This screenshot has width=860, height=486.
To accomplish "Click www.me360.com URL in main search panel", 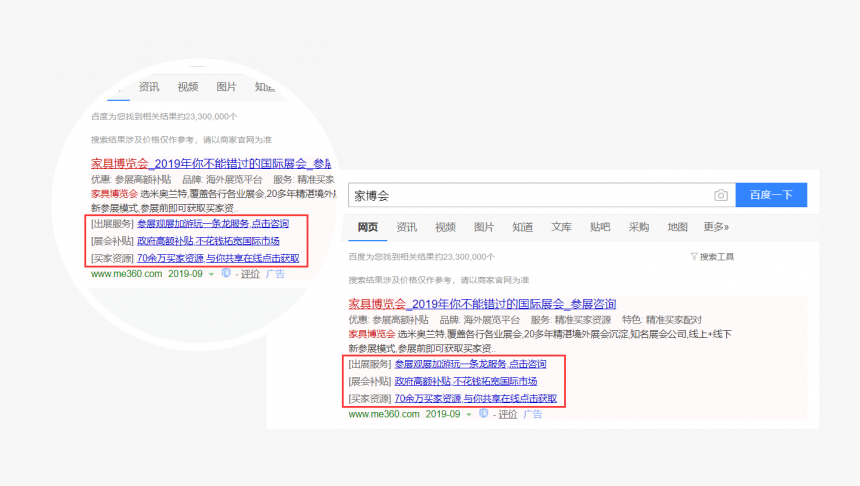I will [384, 414].
